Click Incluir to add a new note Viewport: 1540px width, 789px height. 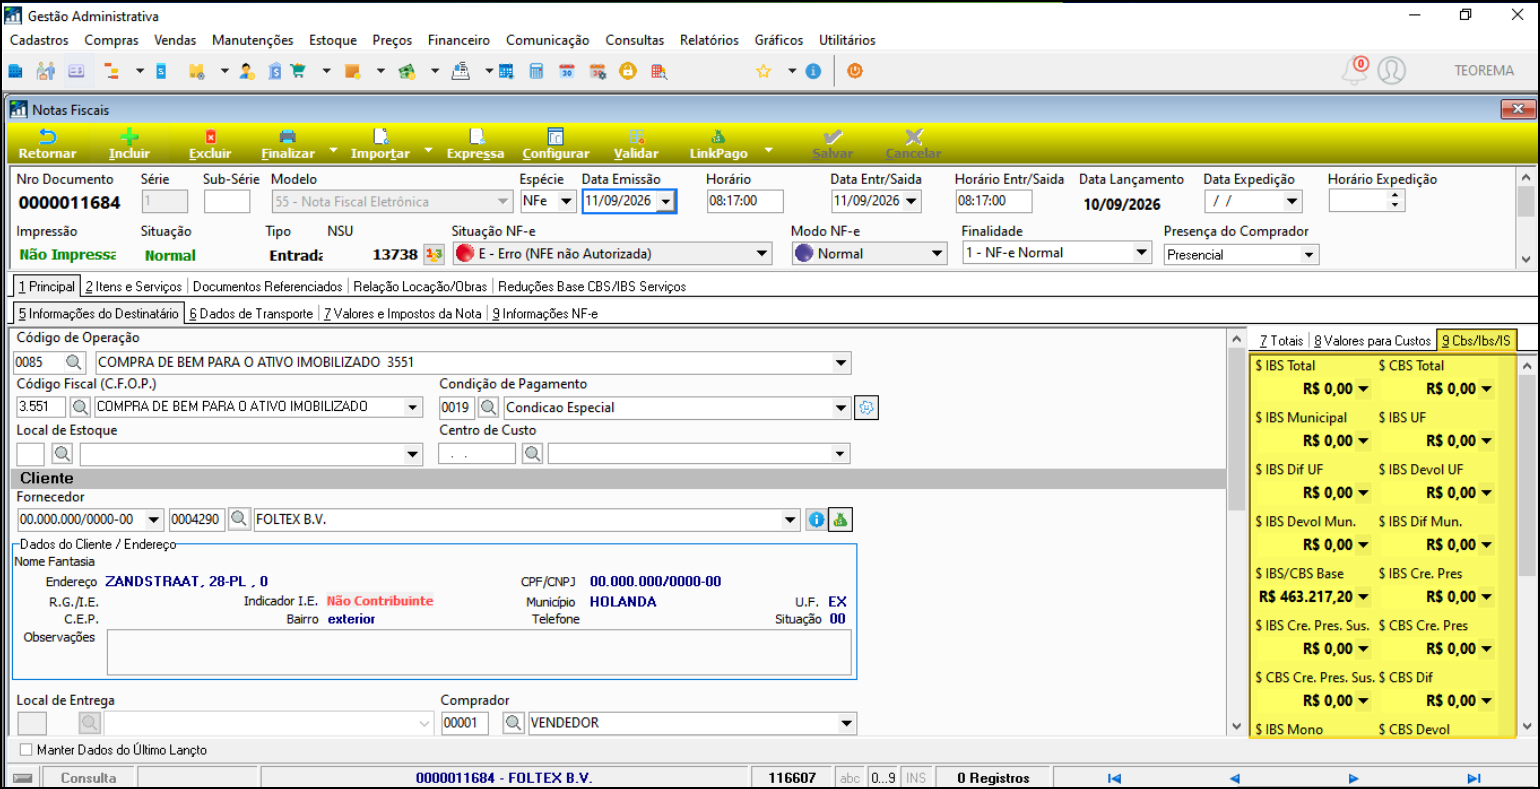point(129,144)
